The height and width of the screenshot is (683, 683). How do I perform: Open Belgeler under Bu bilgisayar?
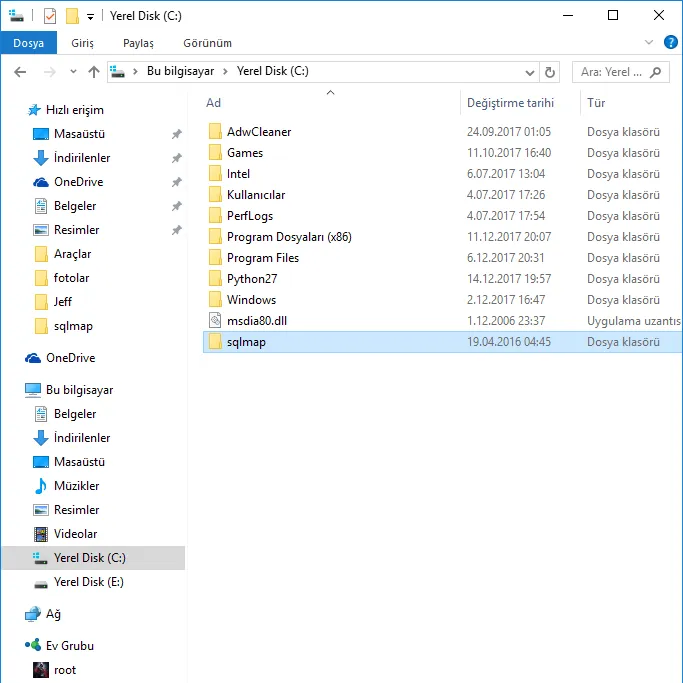[x=75, y=414]
